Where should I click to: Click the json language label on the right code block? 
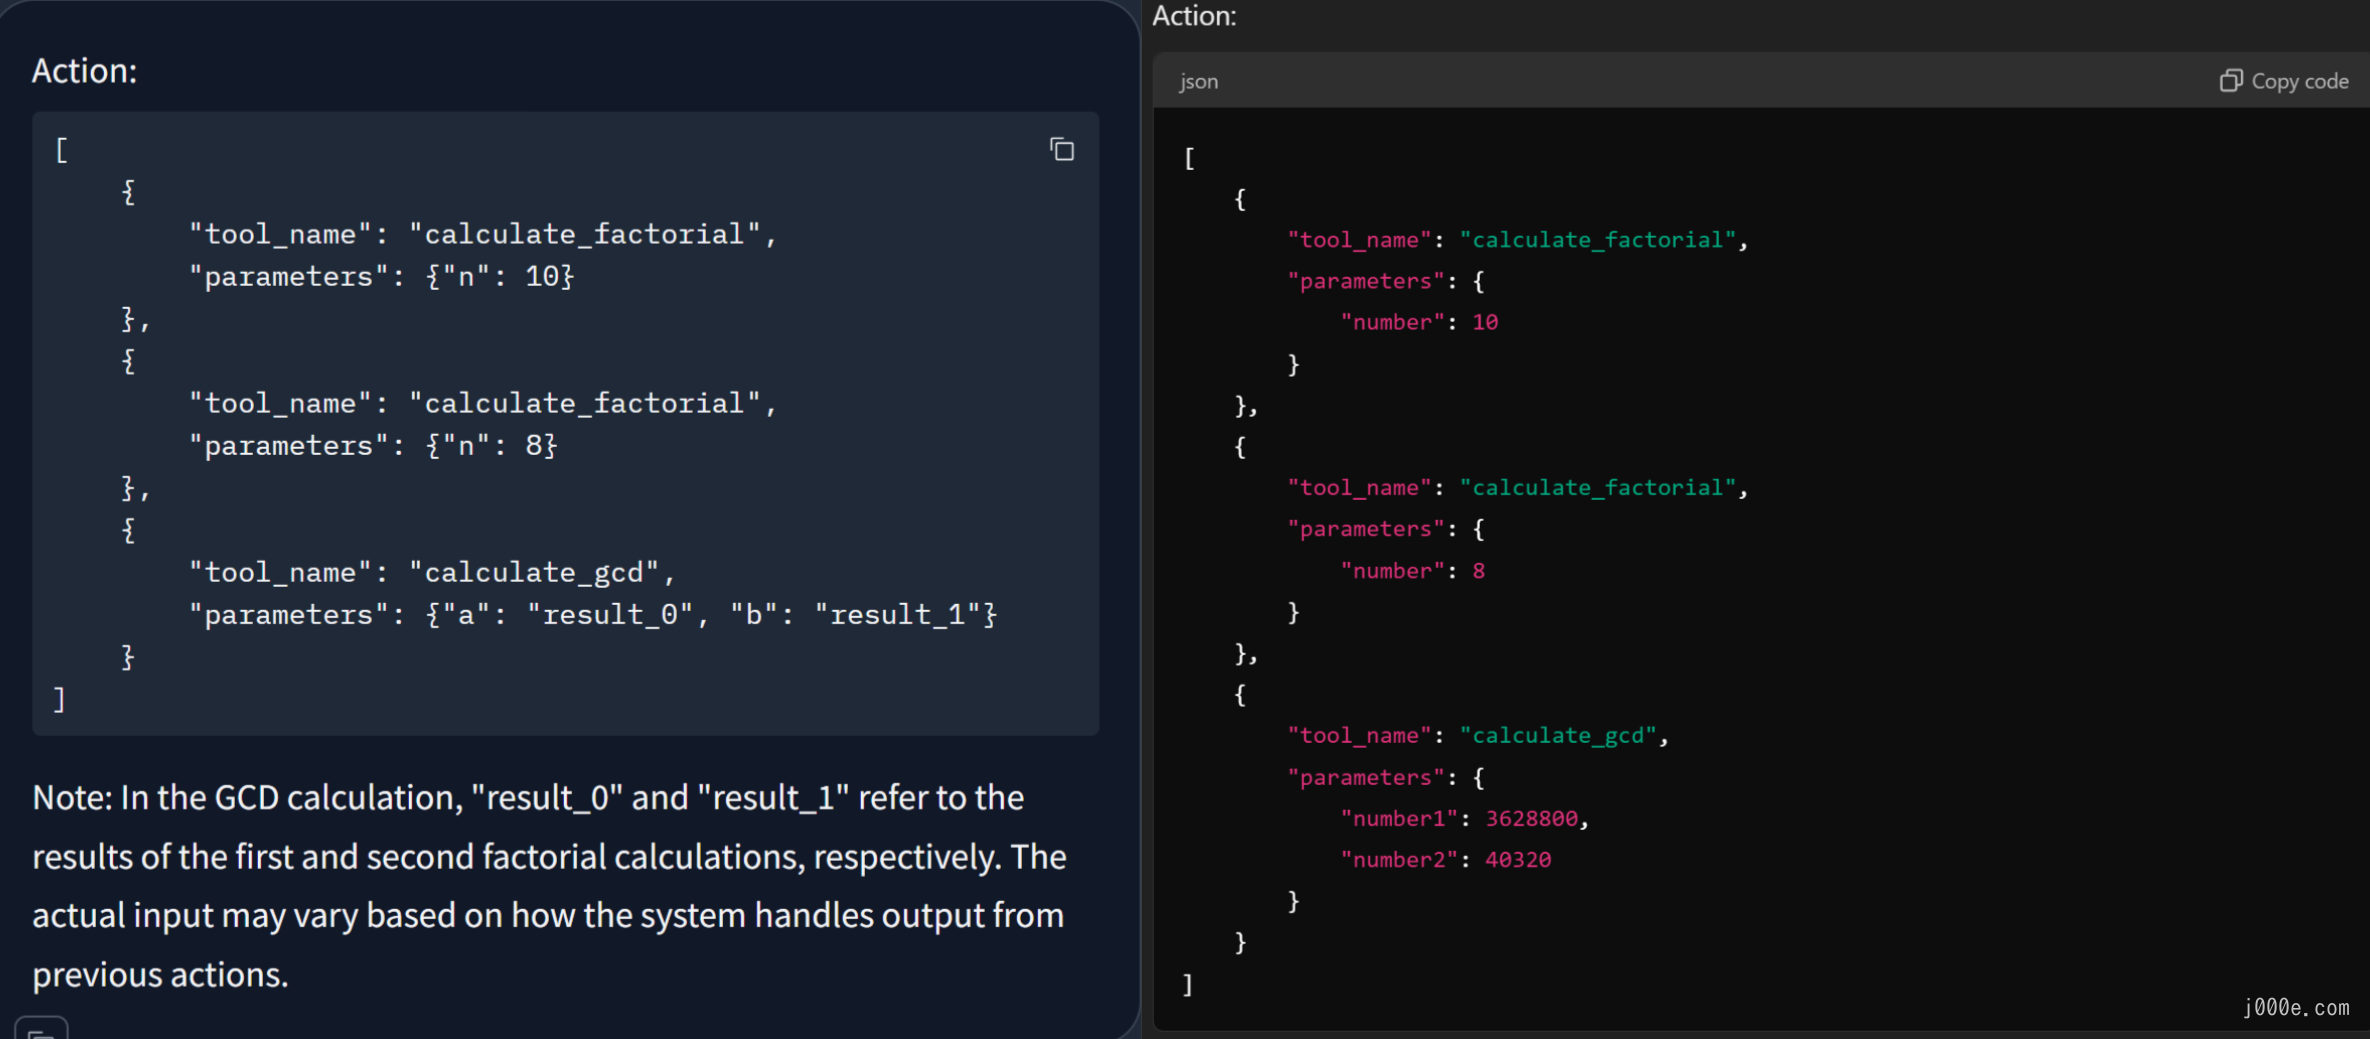(1199, 82)
